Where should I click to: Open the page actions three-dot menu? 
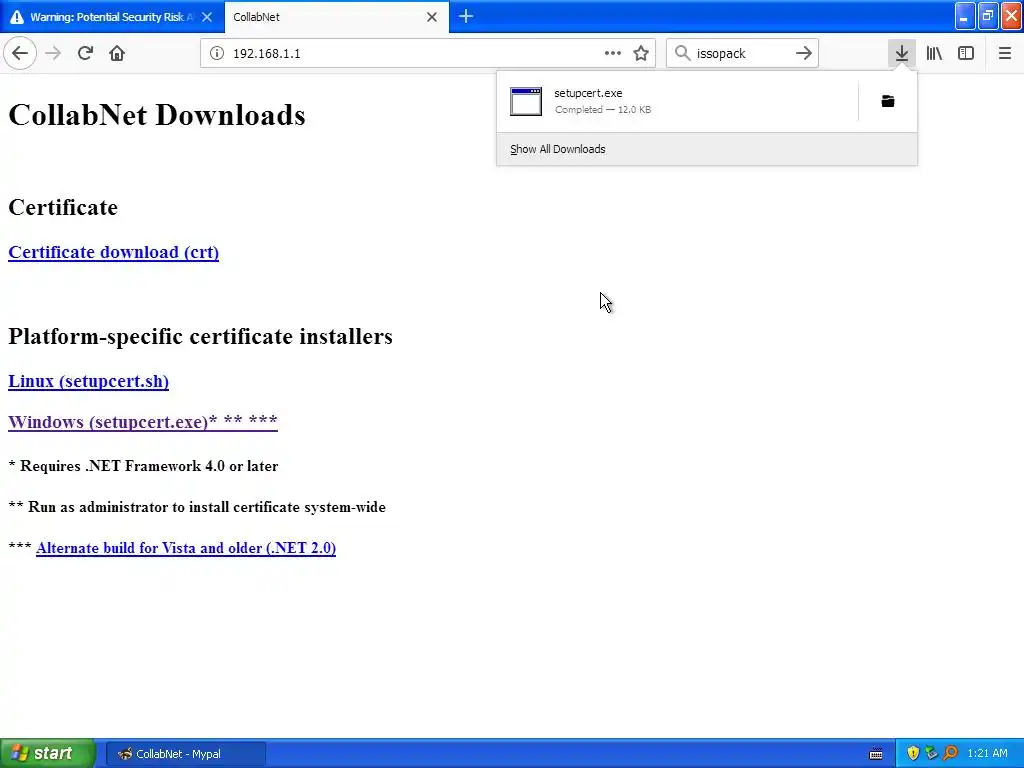(613, 53)
